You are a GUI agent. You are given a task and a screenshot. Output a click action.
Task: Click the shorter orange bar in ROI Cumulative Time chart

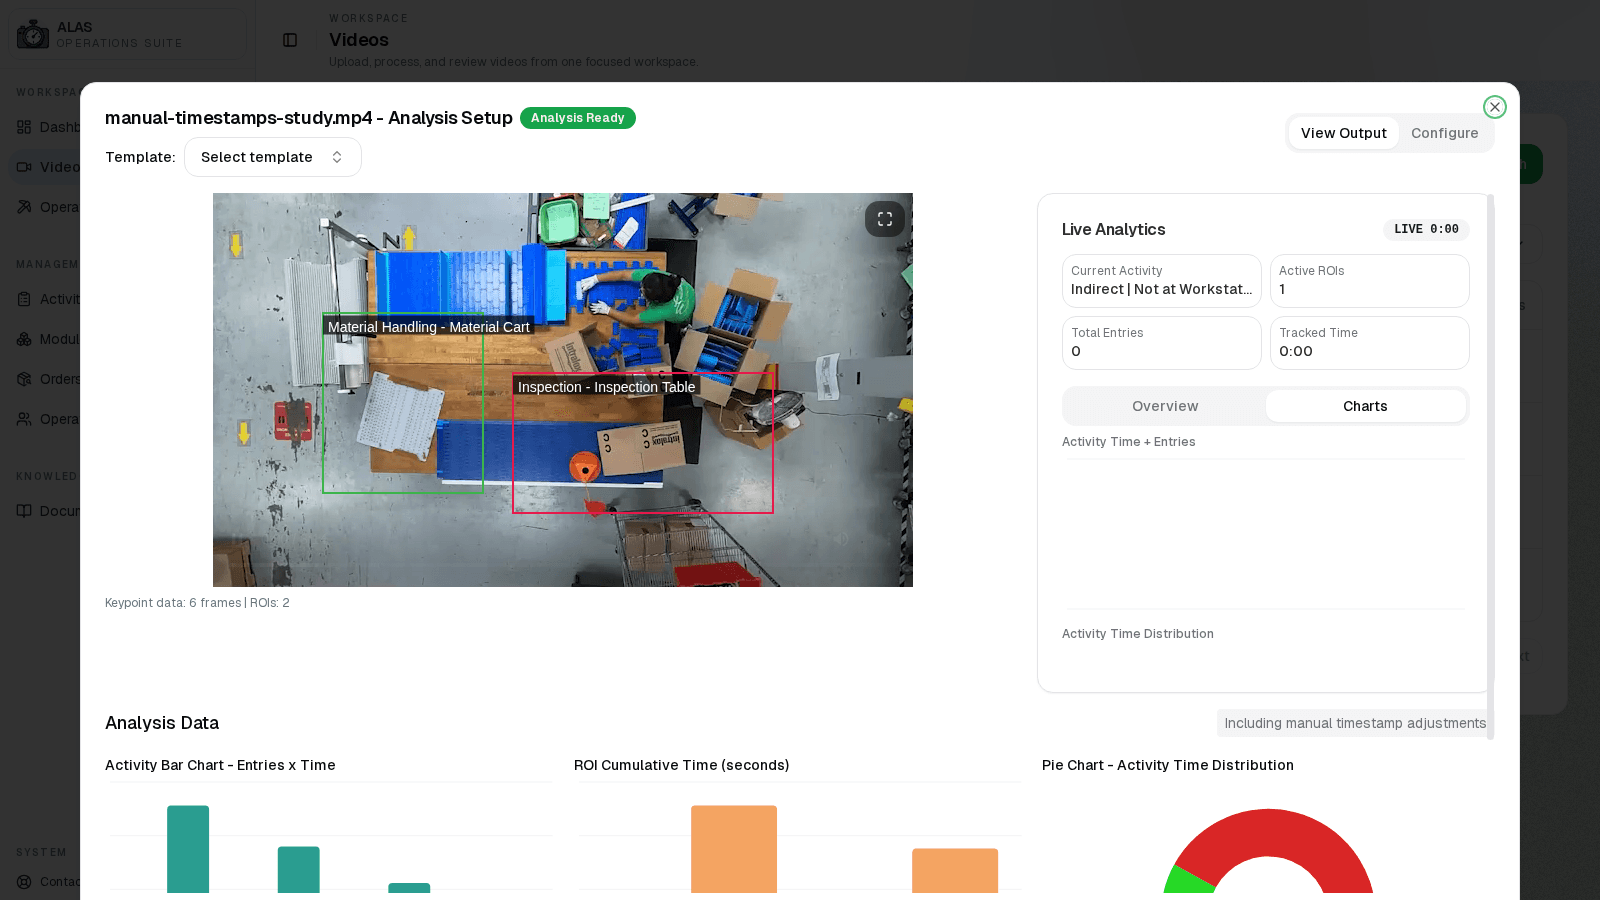coord(955,871)
